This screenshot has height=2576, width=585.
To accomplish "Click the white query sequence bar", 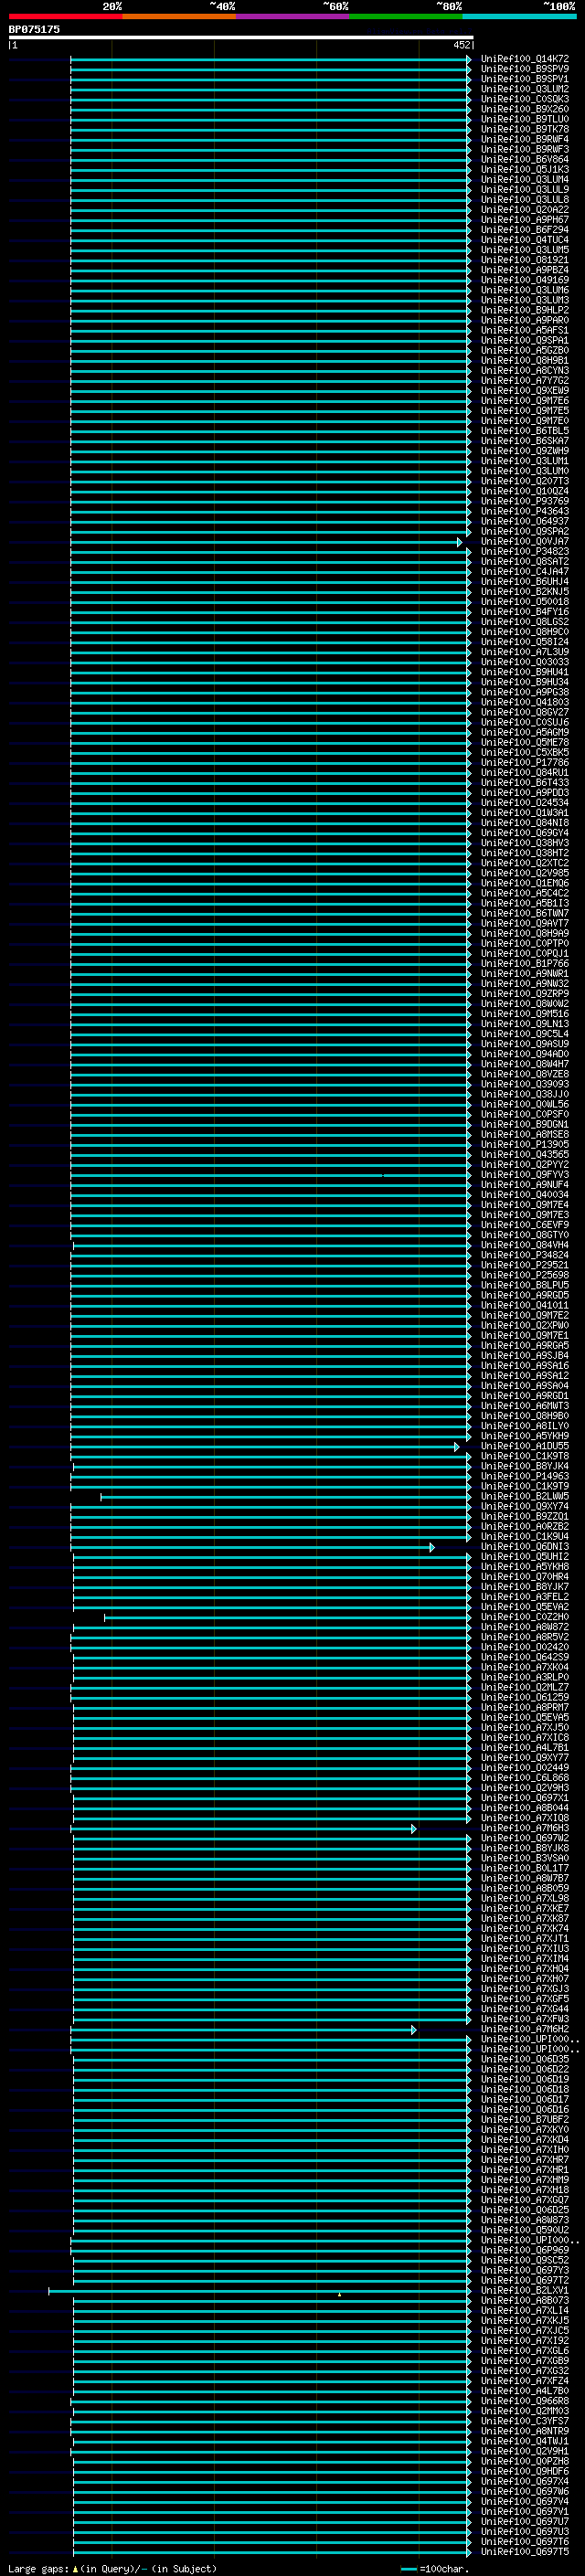I will 241,37.
